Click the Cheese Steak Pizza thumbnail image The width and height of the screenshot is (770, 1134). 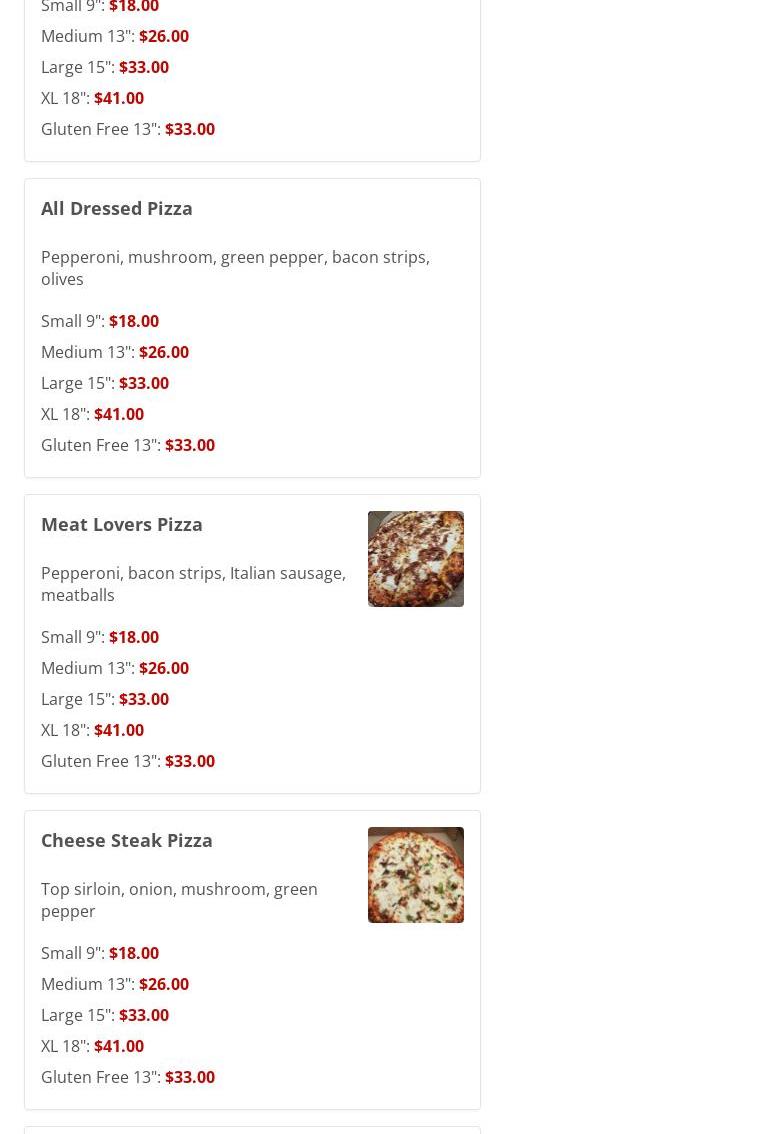pos(415,875)
